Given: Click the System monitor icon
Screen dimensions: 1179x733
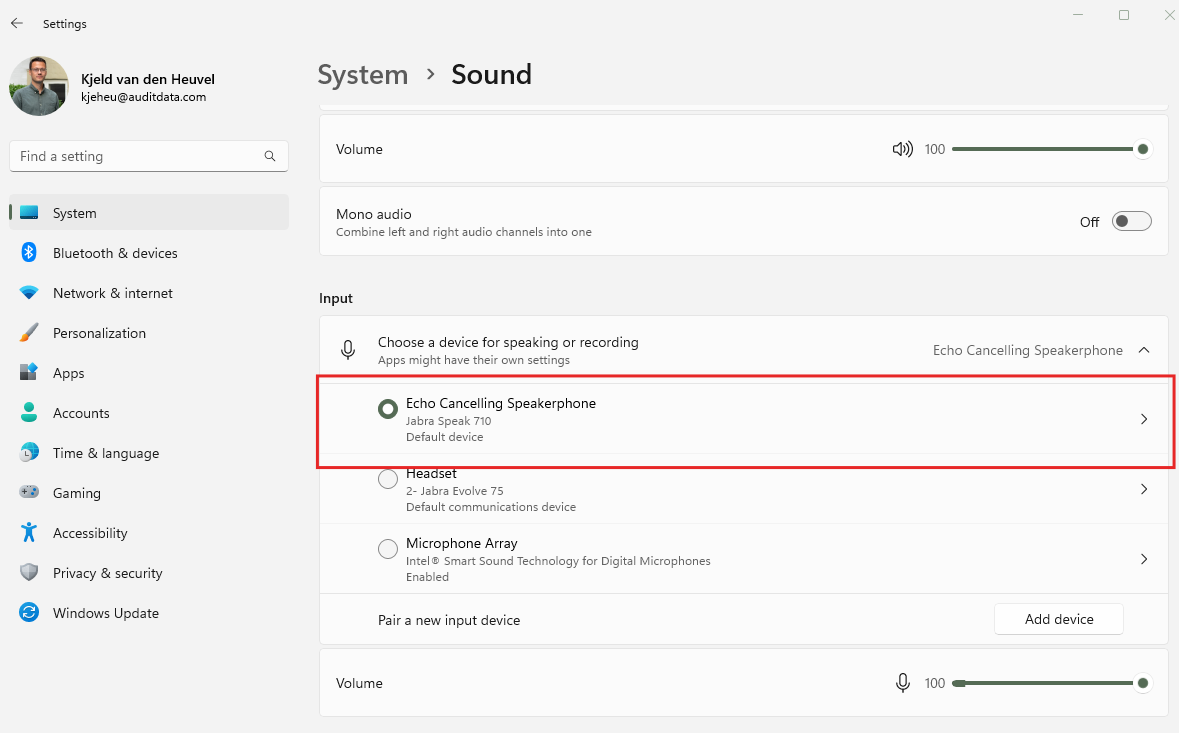Looking at the screenshot, I should [29, 213].
